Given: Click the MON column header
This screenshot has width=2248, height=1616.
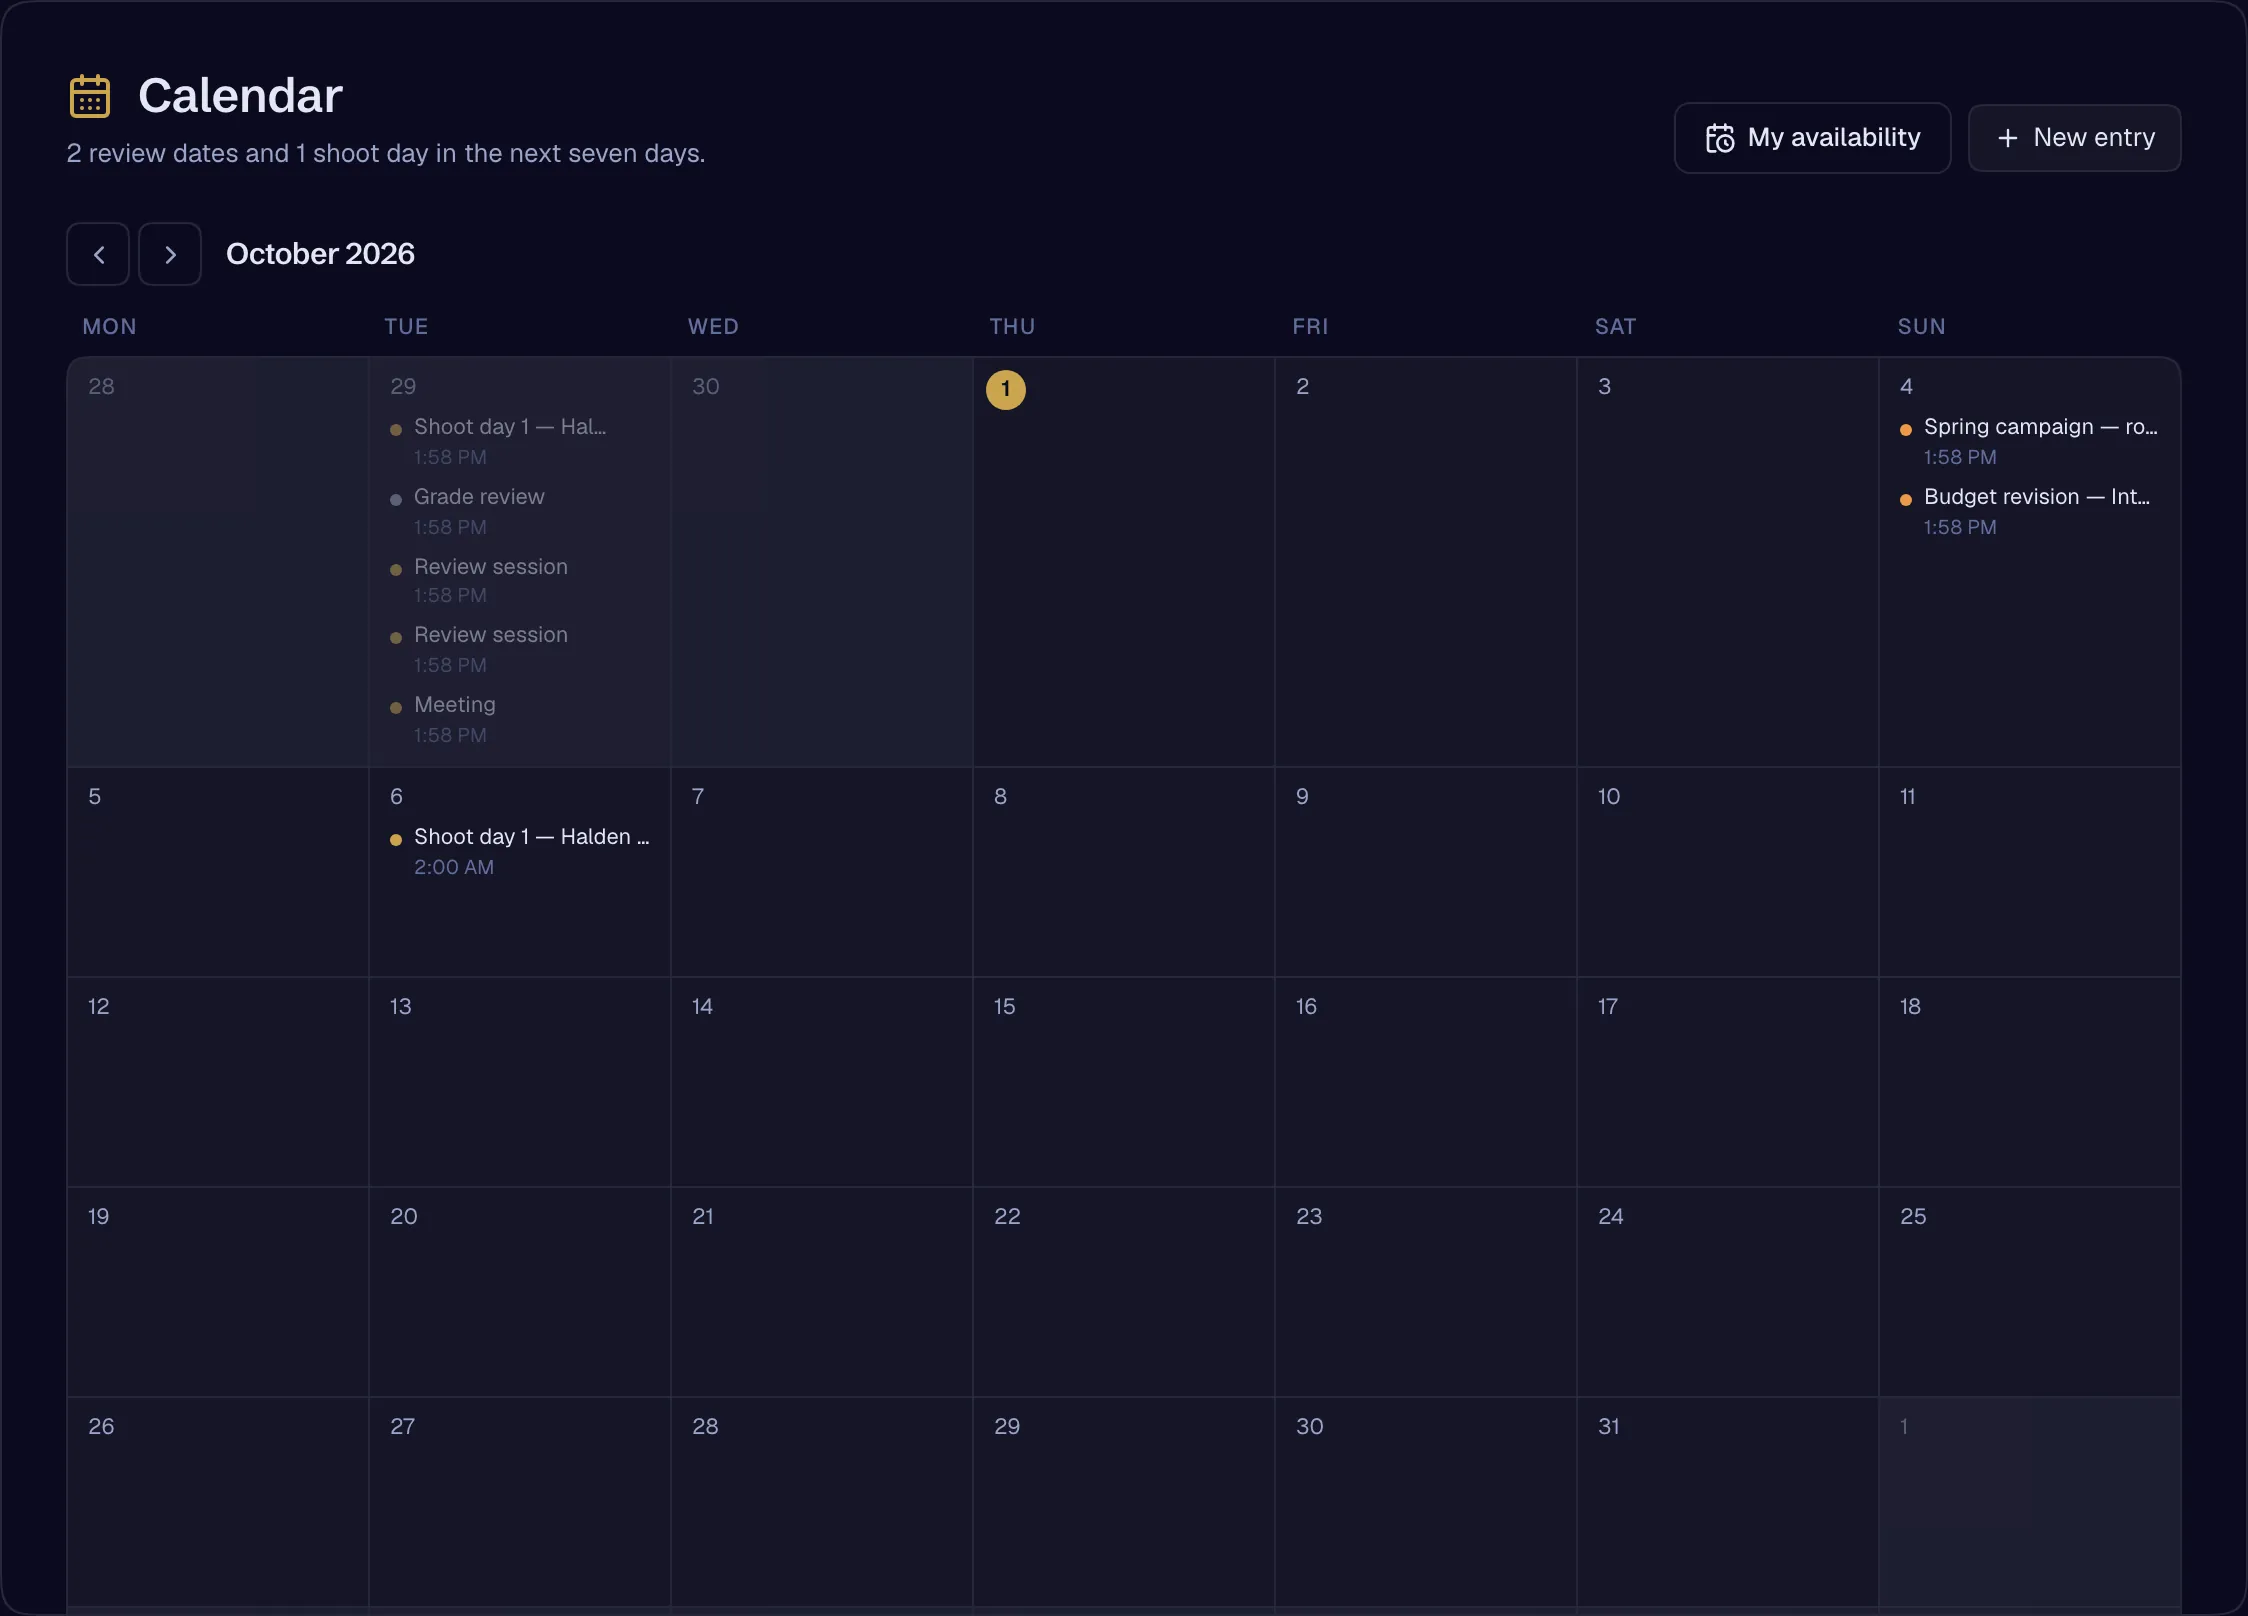Looking at the screenshot, I should tap(109, 327).
